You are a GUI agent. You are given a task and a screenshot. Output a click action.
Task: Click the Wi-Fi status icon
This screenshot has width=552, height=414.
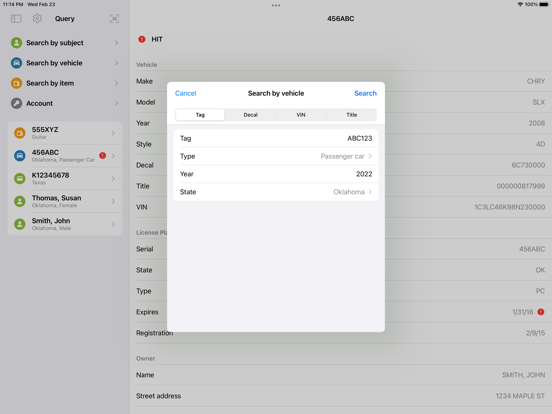pos(520,4)
